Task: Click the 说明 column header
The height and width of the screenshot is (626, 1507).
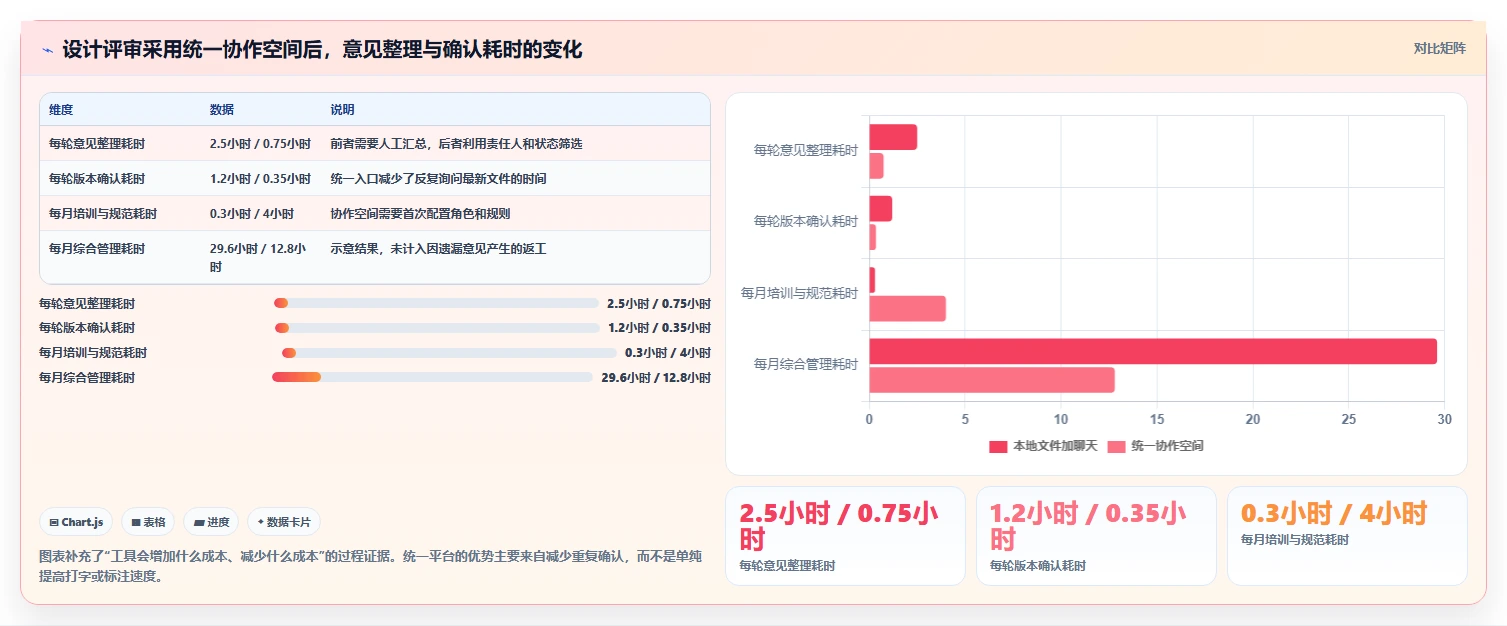Action: tap(343, 110)
